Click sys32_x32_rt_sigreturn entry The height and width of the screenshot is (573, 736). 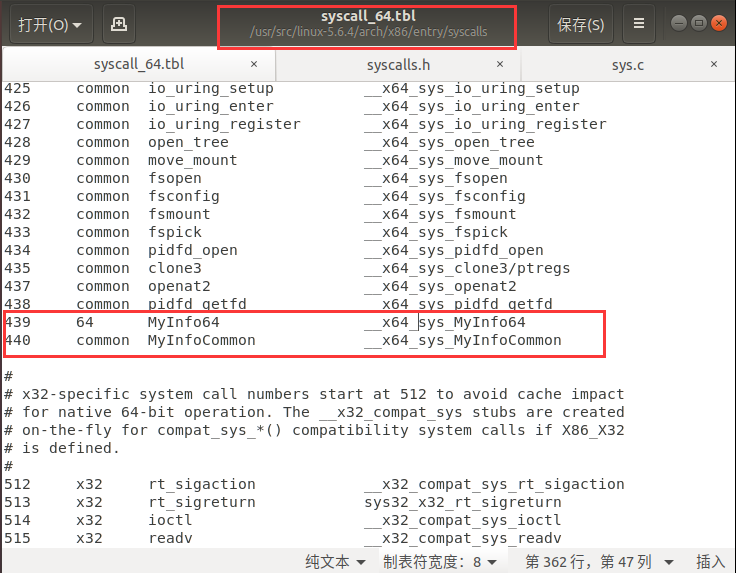tap(463, 502)
